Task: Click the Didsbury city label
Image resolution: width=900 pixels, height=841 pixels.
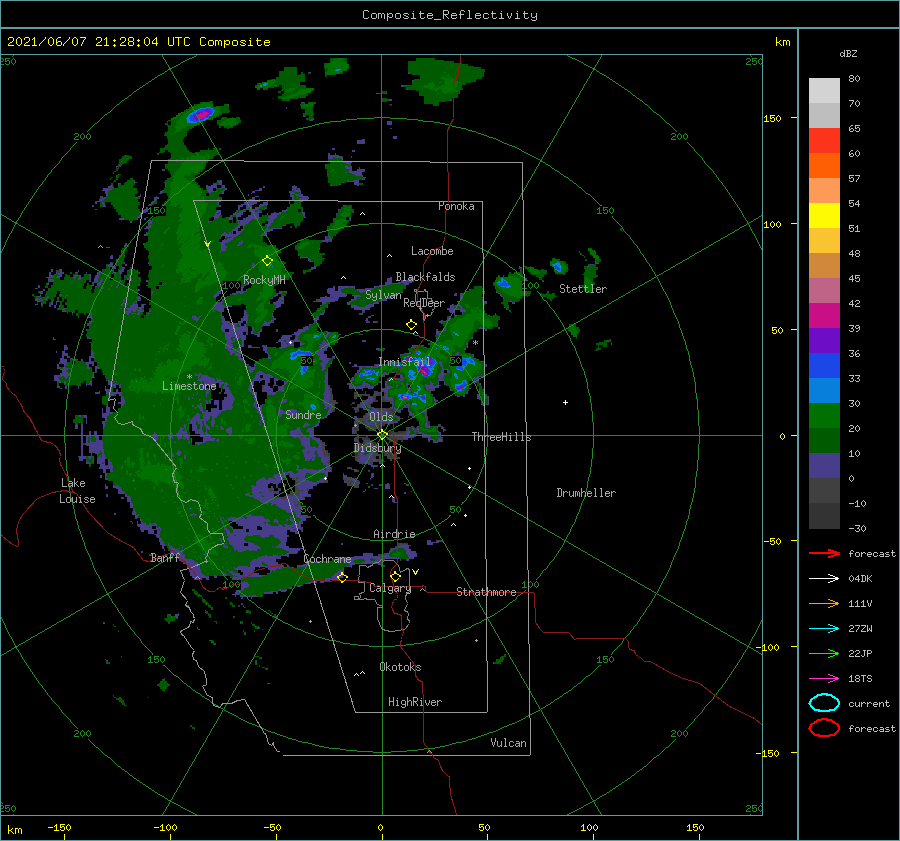Action: (x=378, y=448)
